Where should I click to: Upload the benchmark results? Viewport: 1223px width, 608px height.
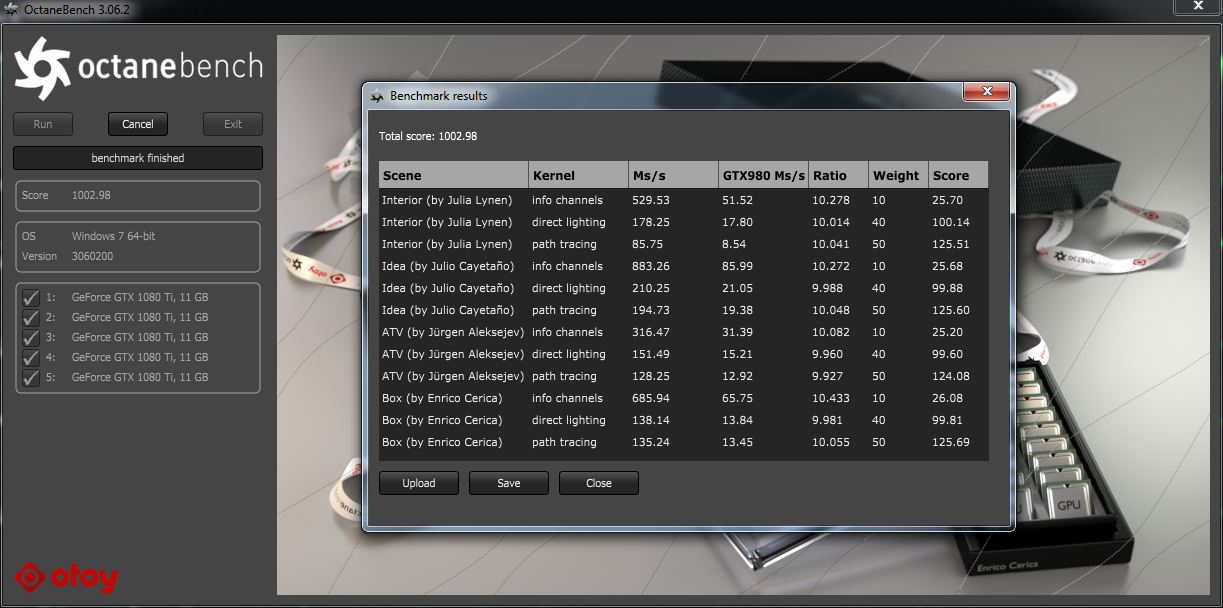pyautogui.click(x=419, y=483)
